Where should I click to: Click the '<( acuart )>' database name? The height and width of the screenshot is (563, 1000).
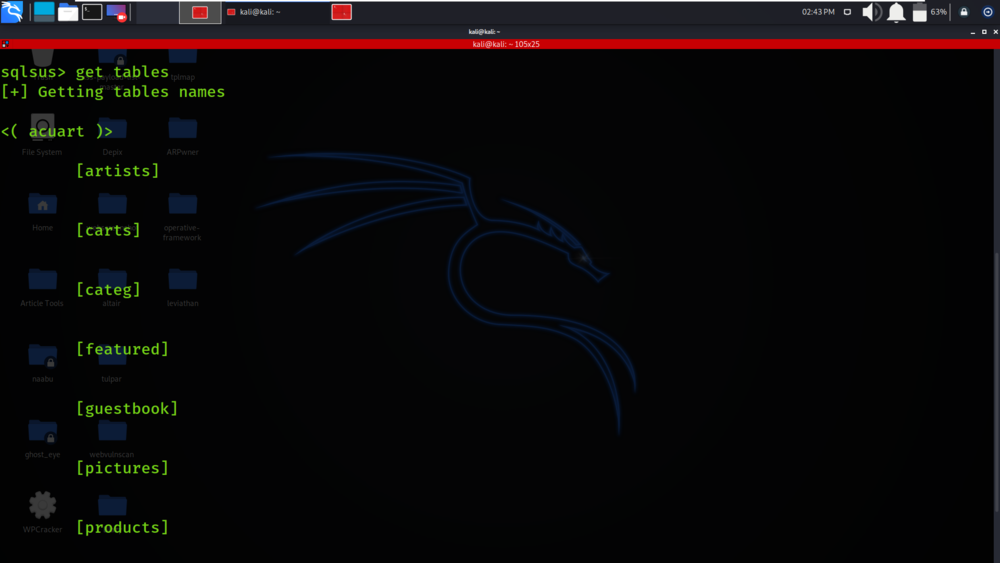[57, 131]
